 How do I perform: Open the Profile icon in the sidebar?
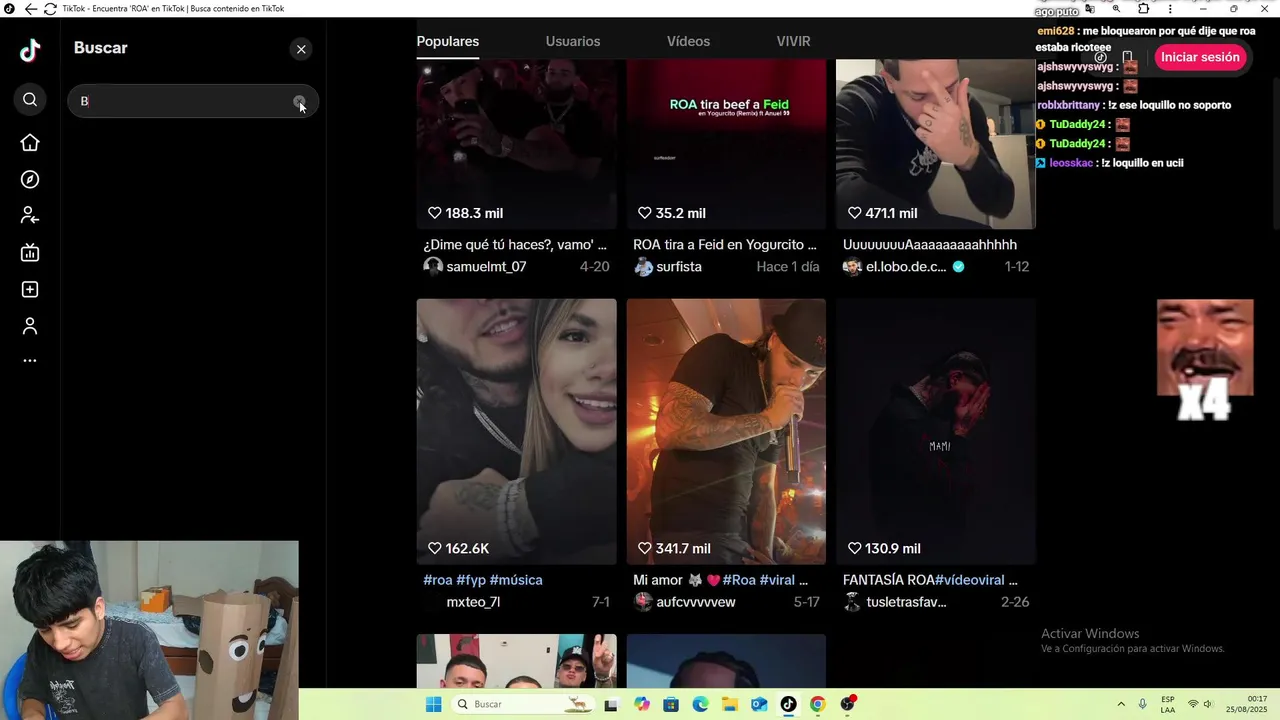pos(30,326)
